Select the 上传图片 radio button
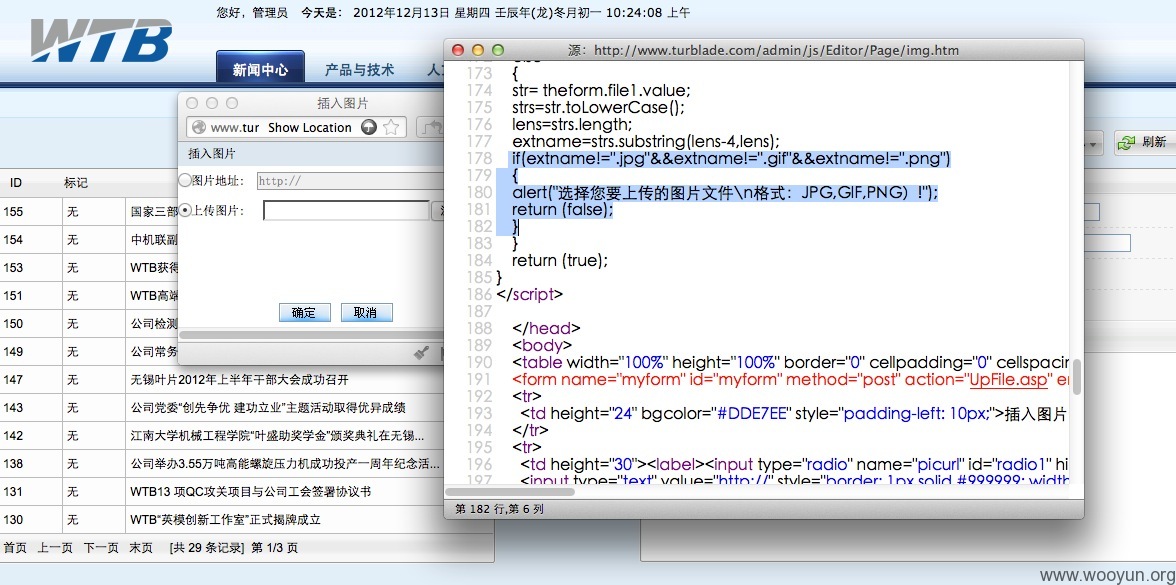Screen dimensions: 1176x585 [x=185, y=211]
